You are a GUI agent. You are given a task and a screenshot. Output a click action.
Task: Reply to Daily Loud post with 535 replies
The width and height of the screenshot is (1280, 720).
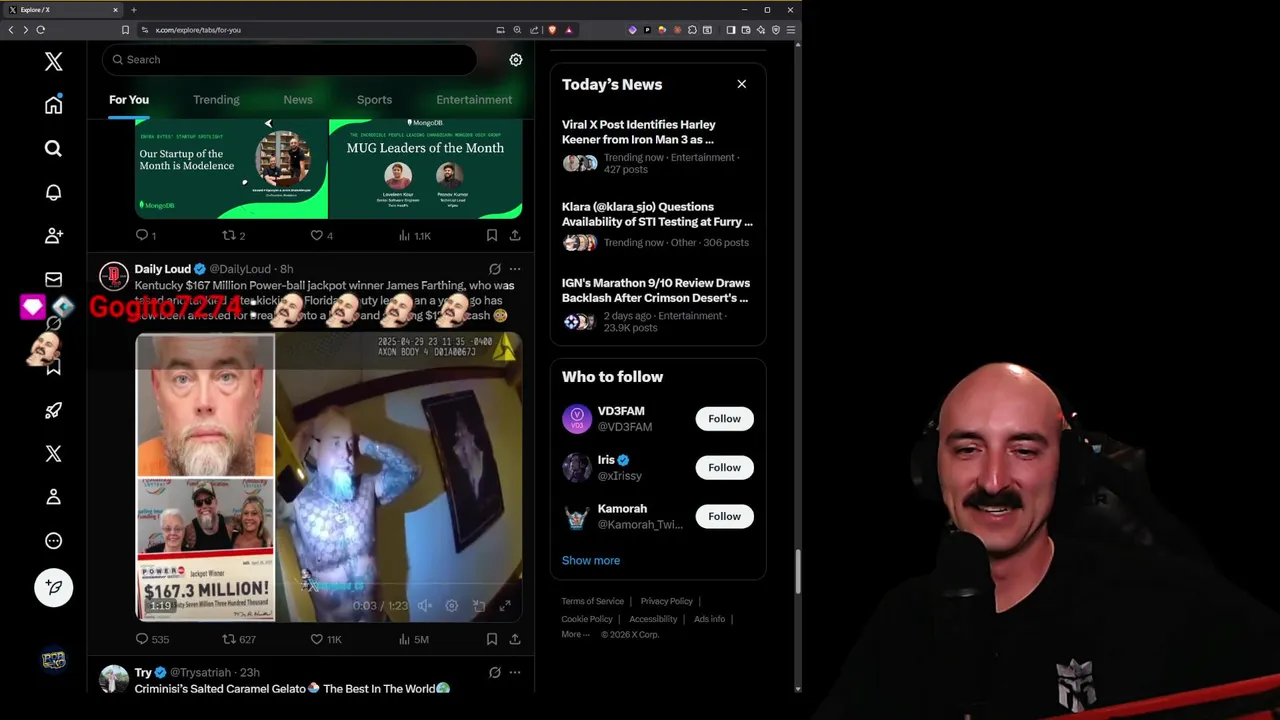coord(153,639)
